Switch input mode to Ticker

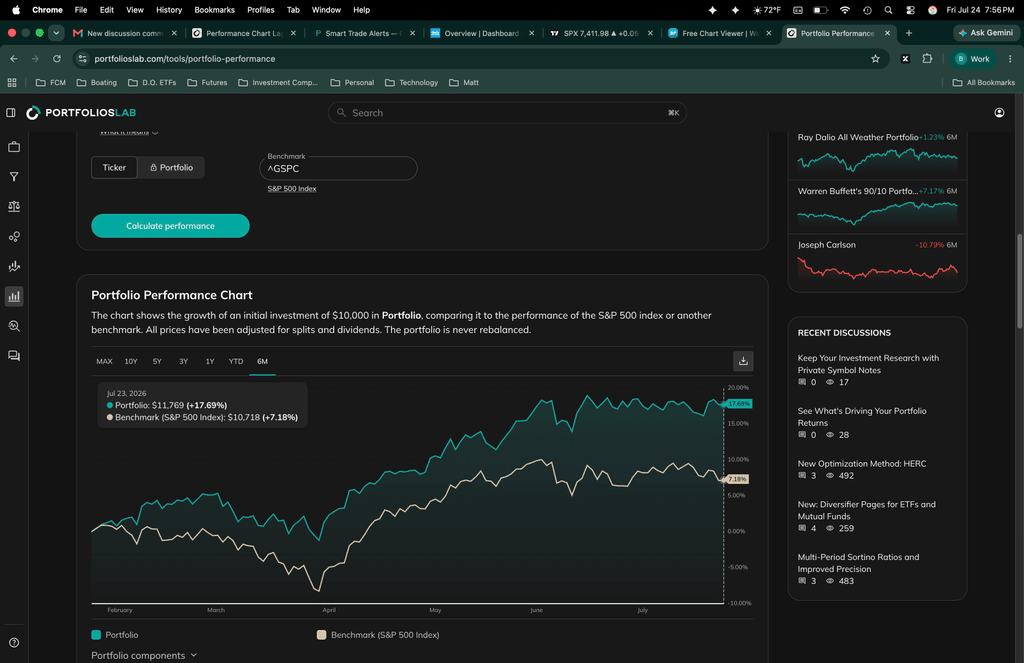[x=114, y=167]
